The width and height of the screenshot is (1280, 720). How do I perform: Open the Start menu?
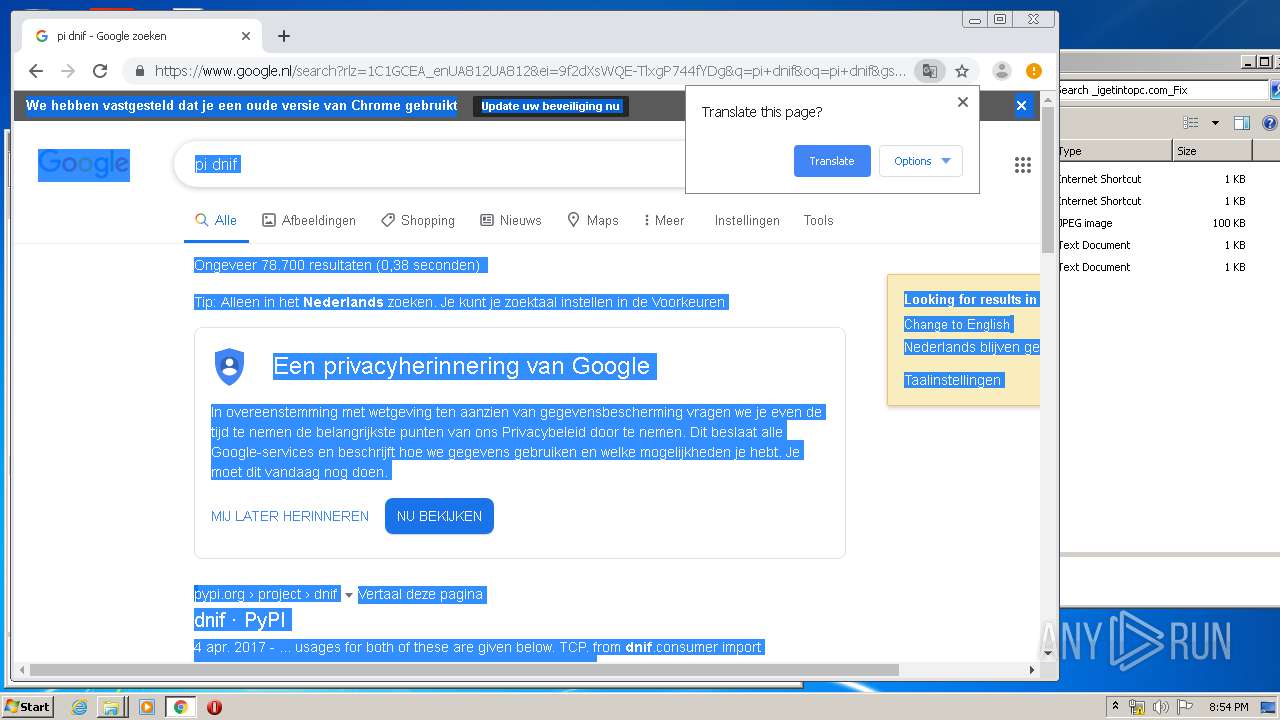pos(27,707)
